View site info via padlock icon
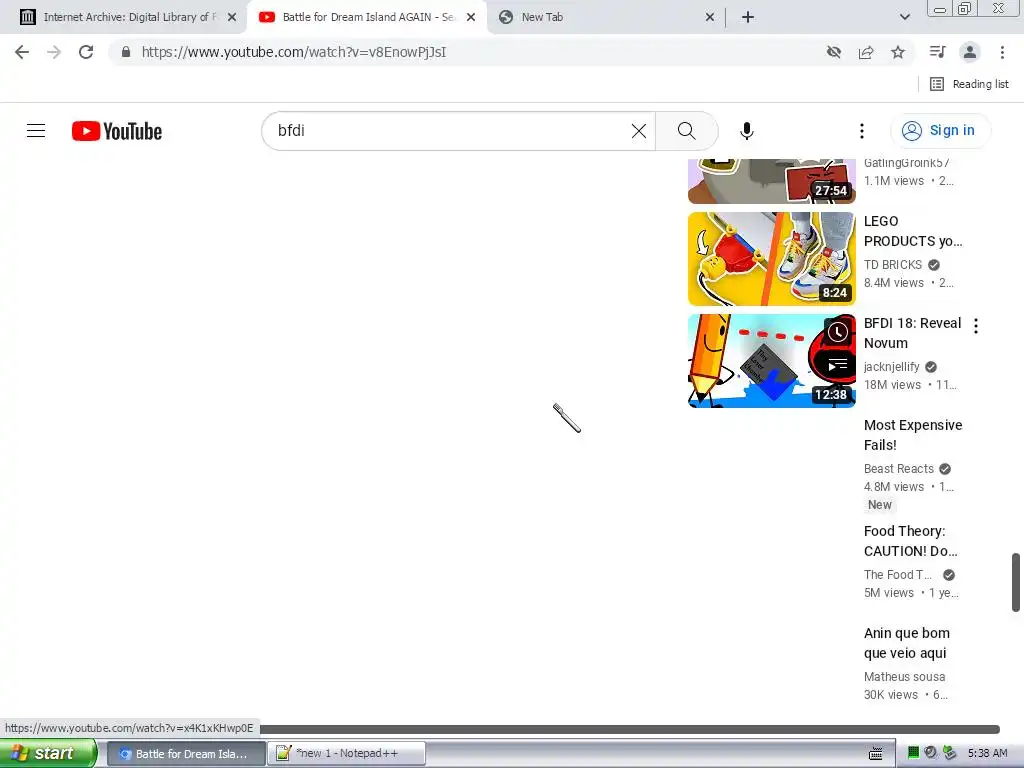 coord(126,52)
